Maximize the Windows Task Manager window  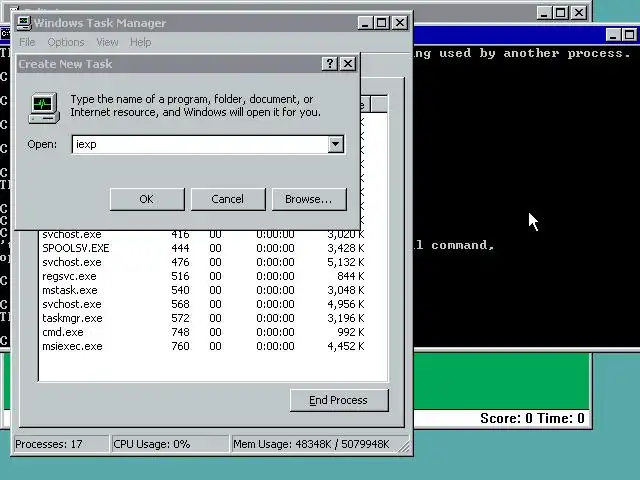(382, 23)
